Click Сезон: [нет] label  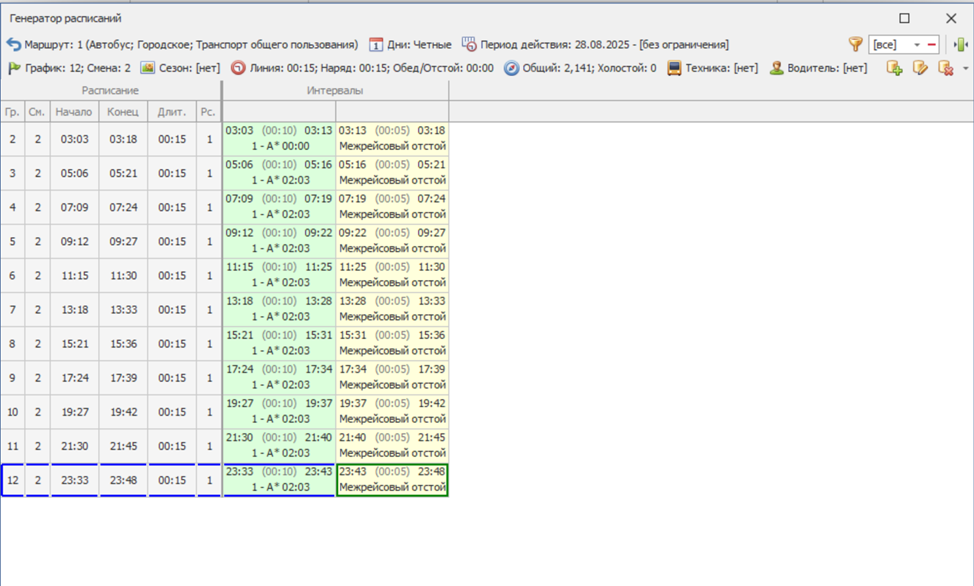point(189,68)
